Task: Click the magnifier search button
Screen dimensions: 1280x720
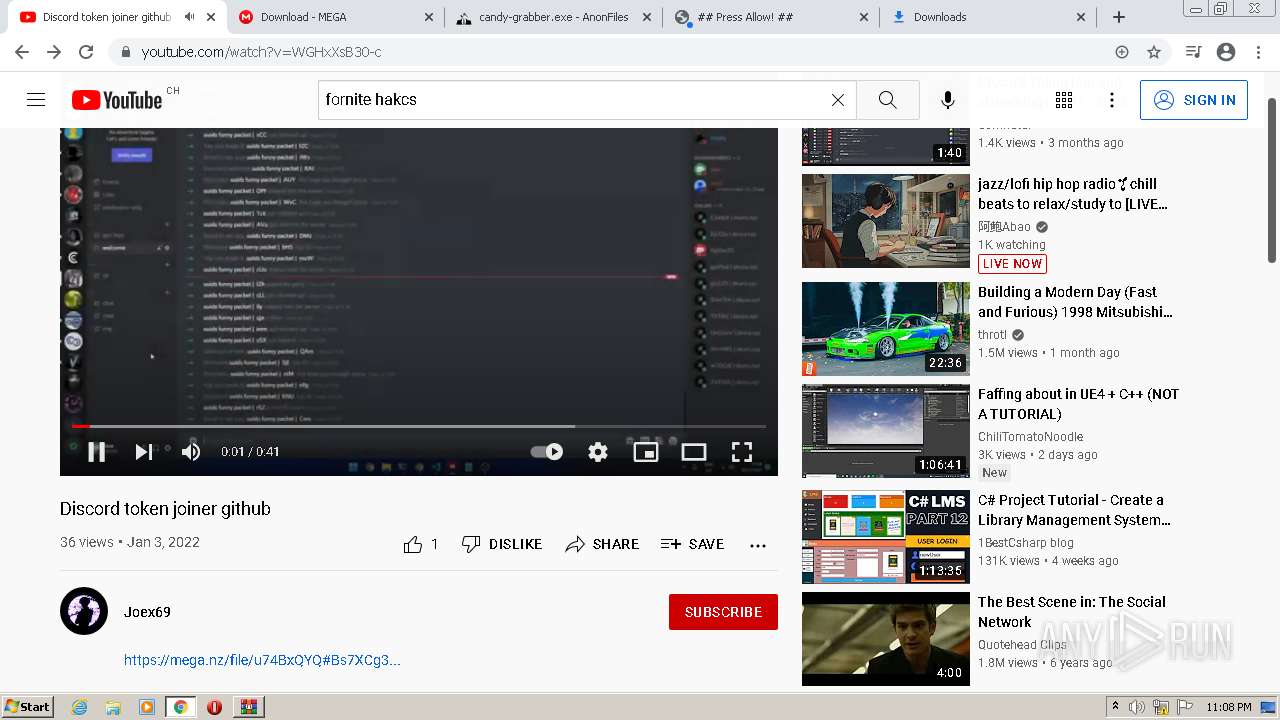Action: point(887,100)
